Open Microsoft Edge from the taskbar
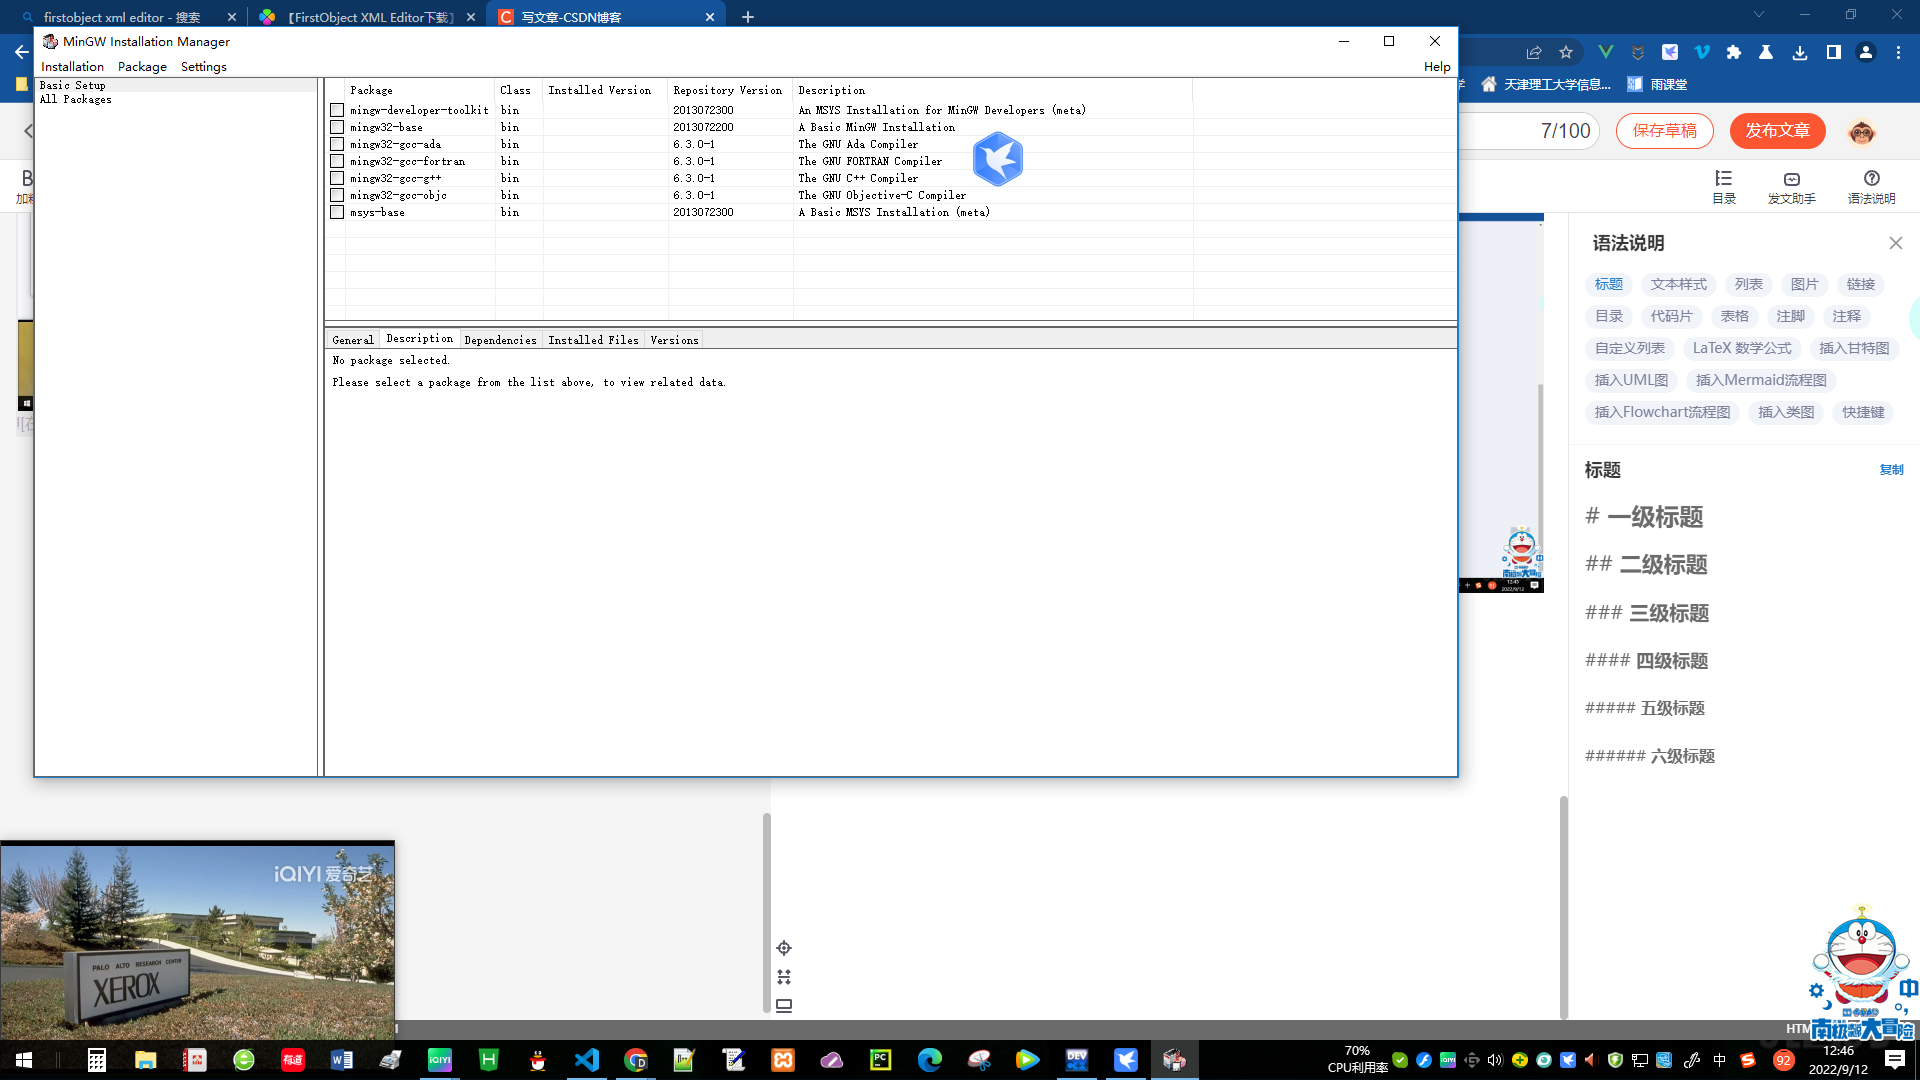This screenshot has height=1080, width=1920. coord(929,1060)
